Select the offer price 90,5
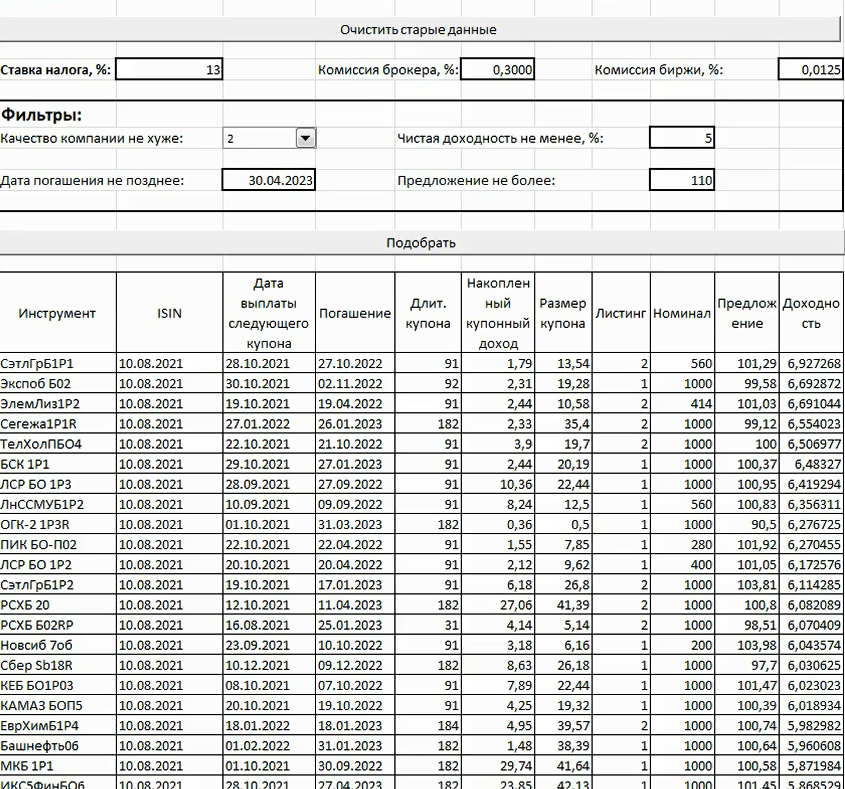 [747, 524]
